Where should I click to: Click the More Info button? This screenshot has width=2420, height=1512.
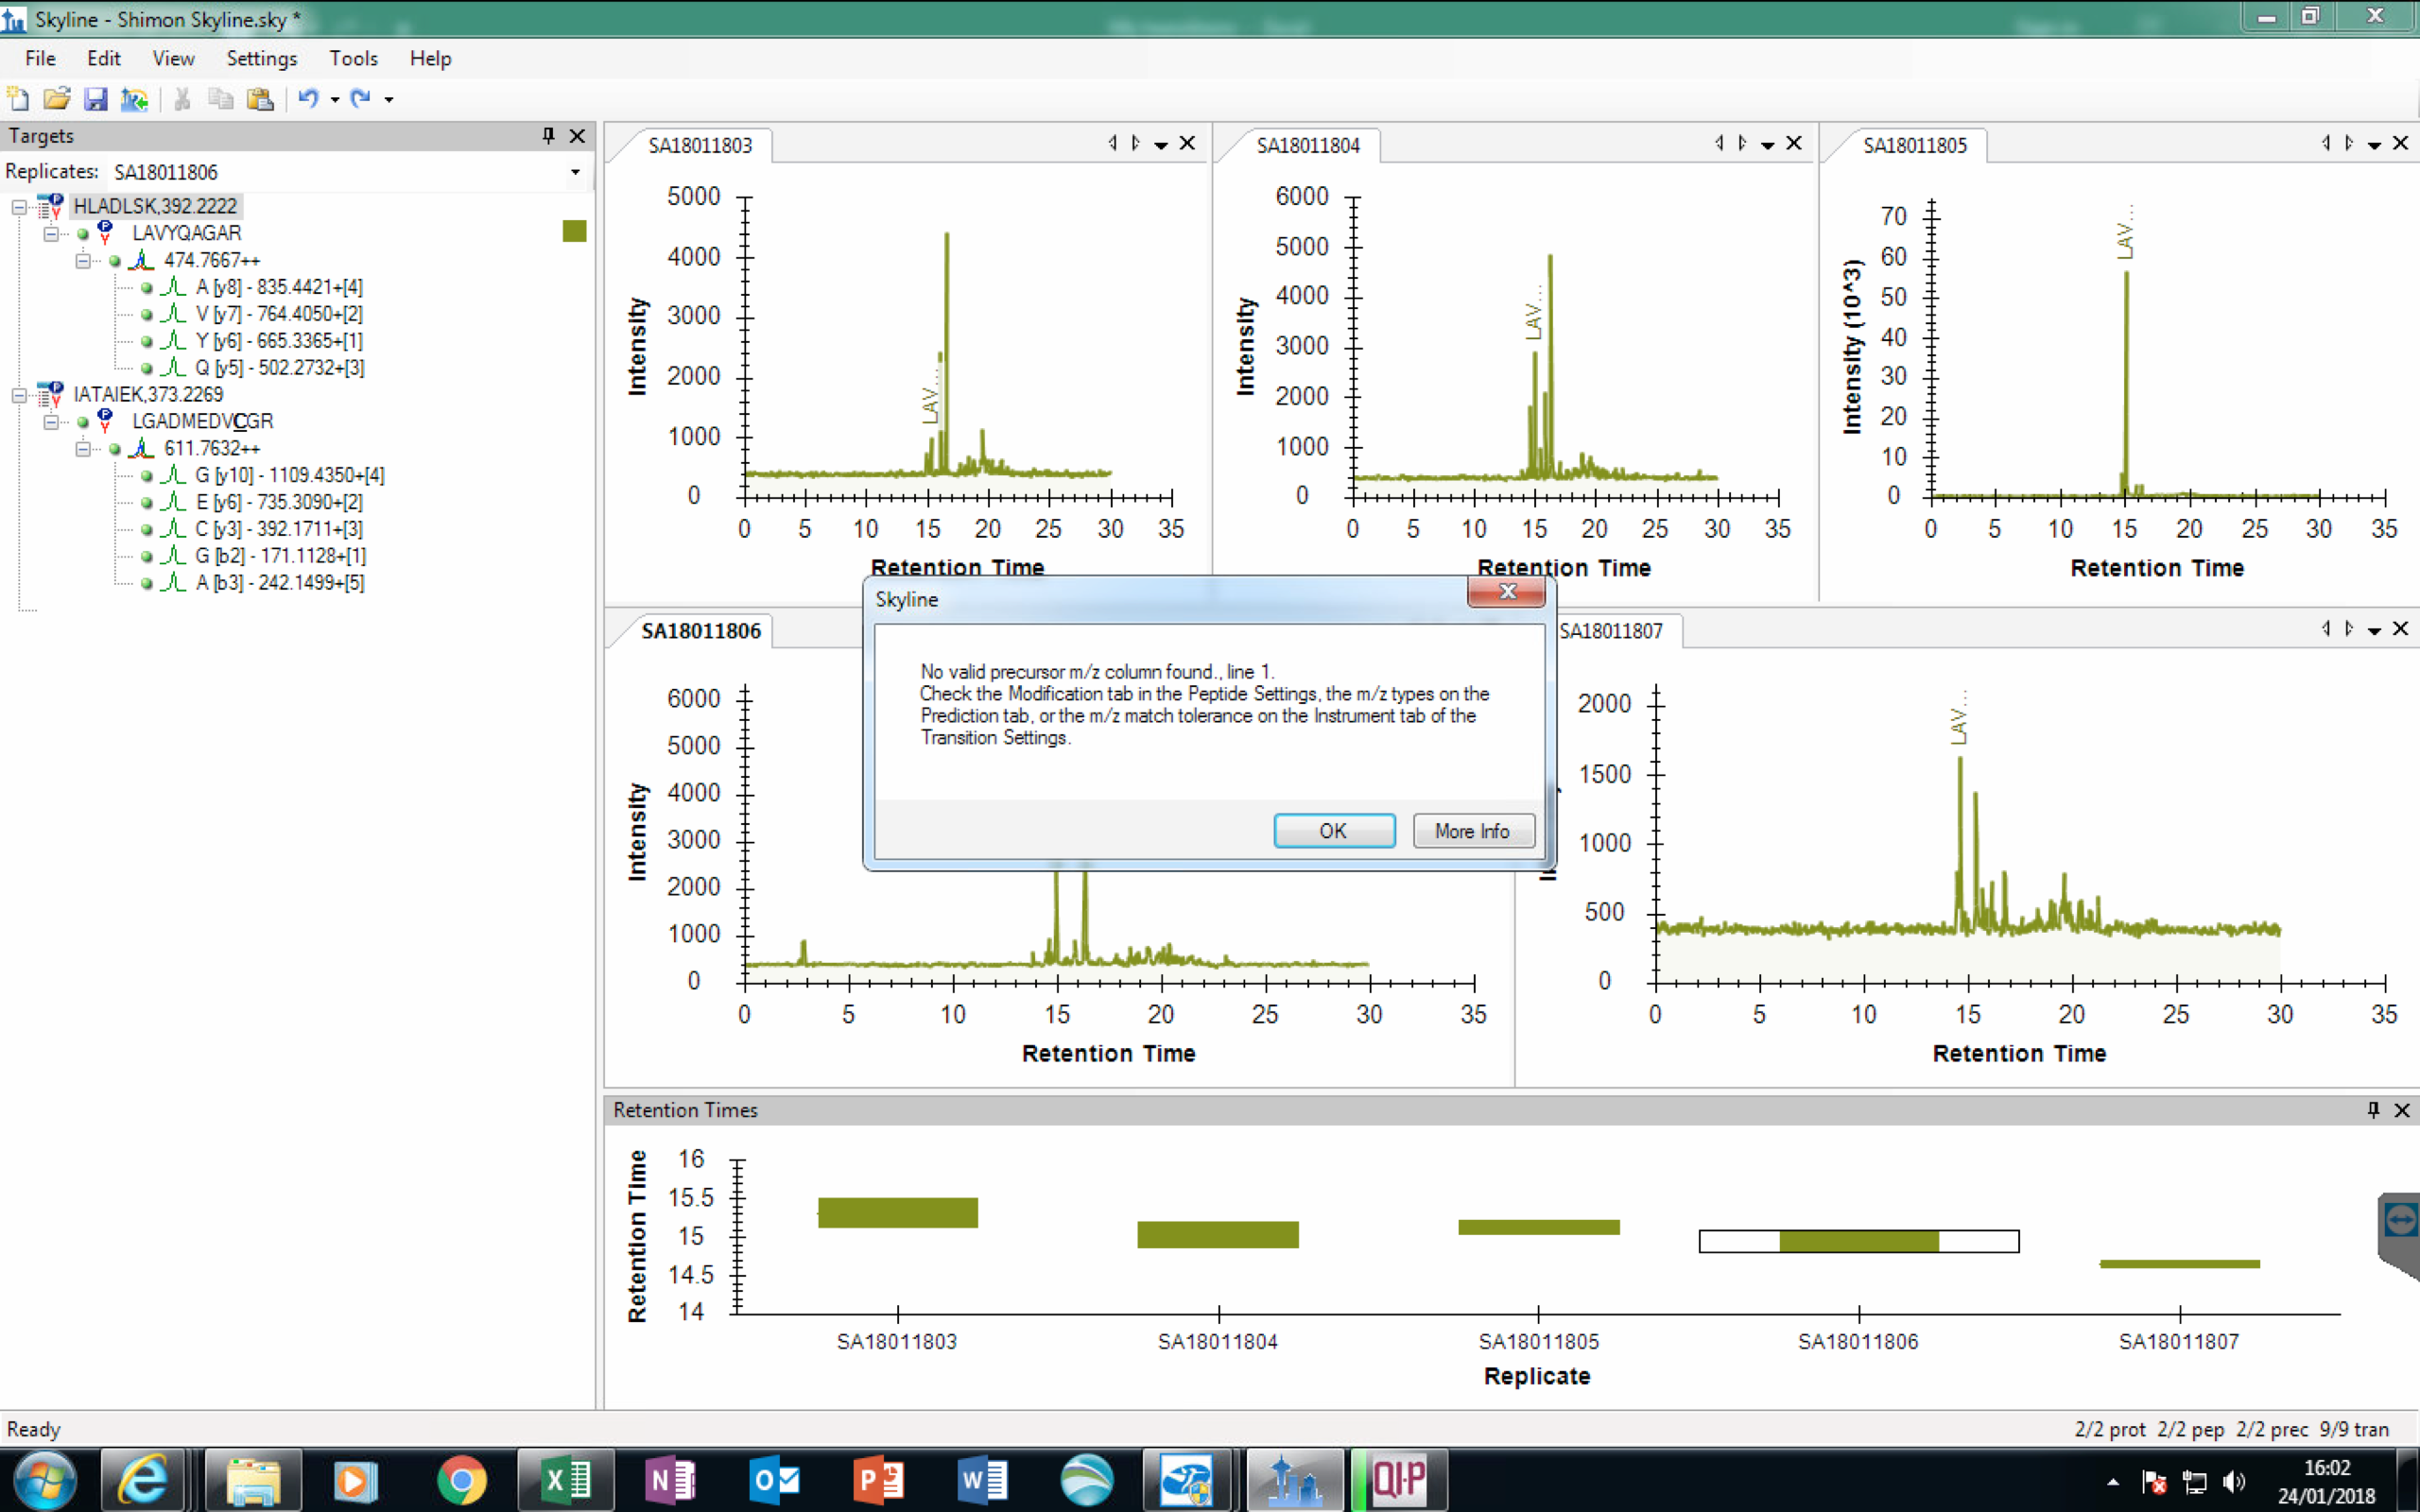click(1472, 831)
